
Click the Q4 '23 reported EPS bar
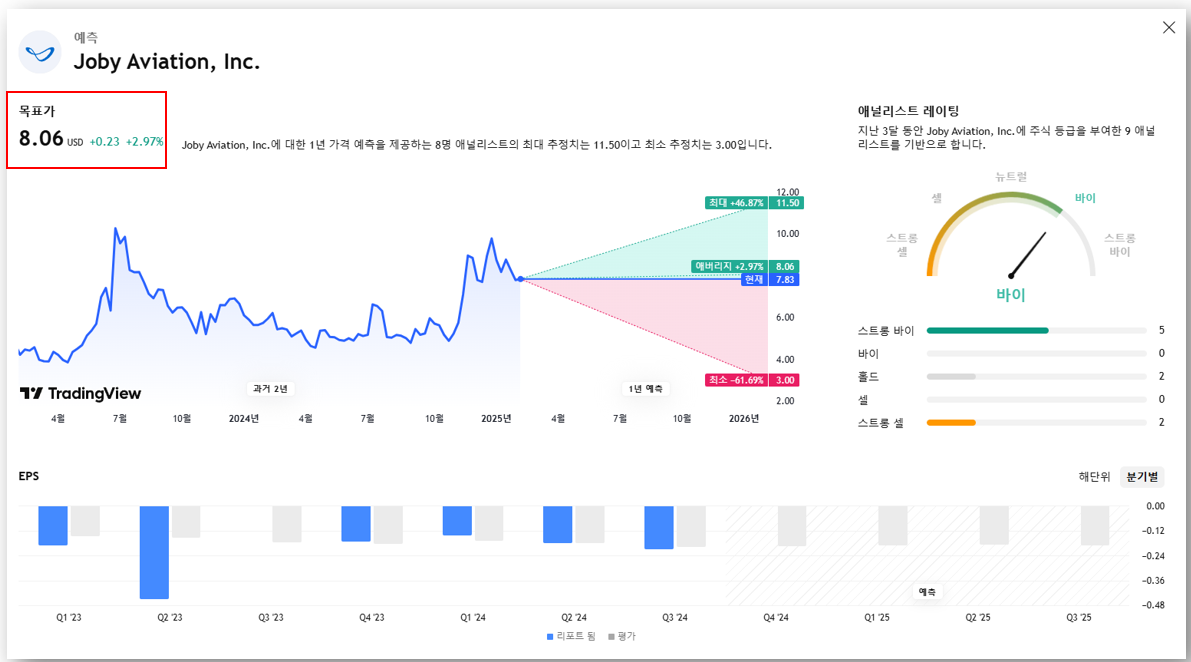point(356,524)
